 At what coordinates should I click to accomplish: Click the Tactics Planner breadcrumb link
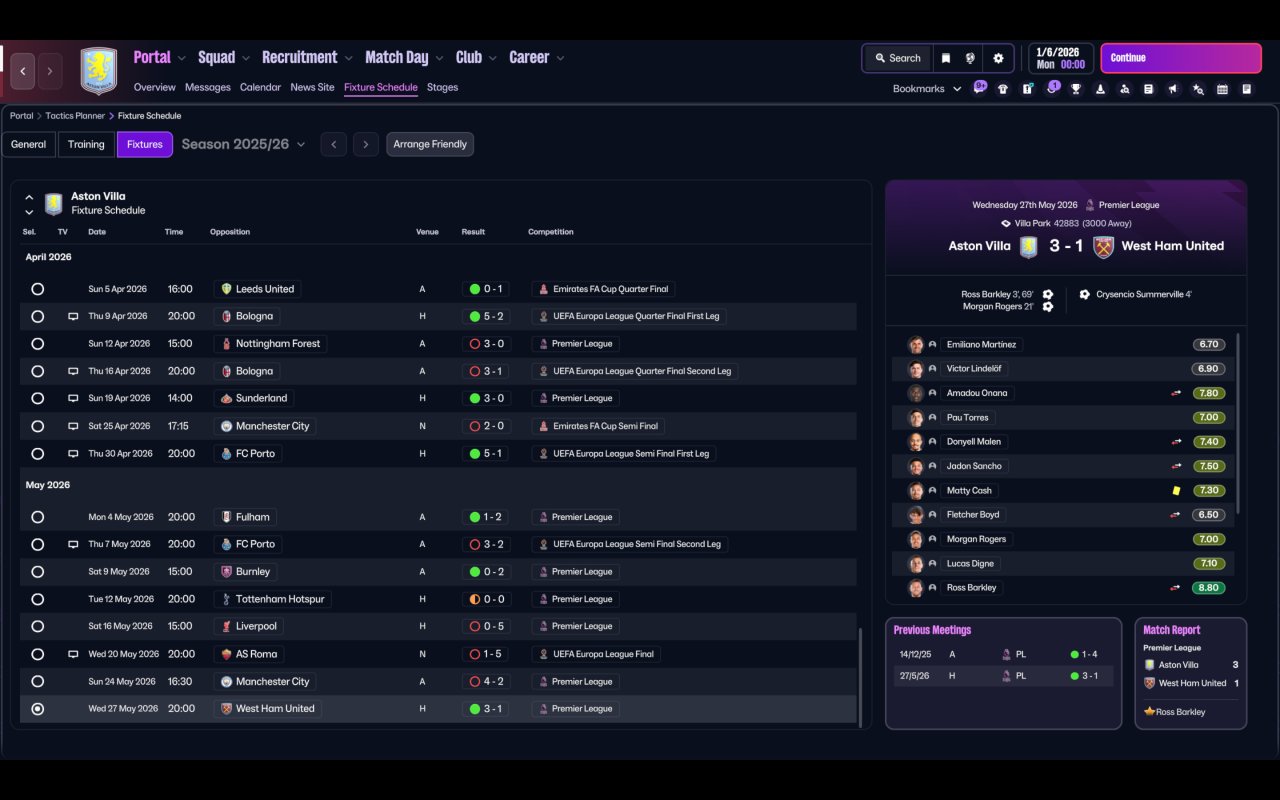coord(75,116)
